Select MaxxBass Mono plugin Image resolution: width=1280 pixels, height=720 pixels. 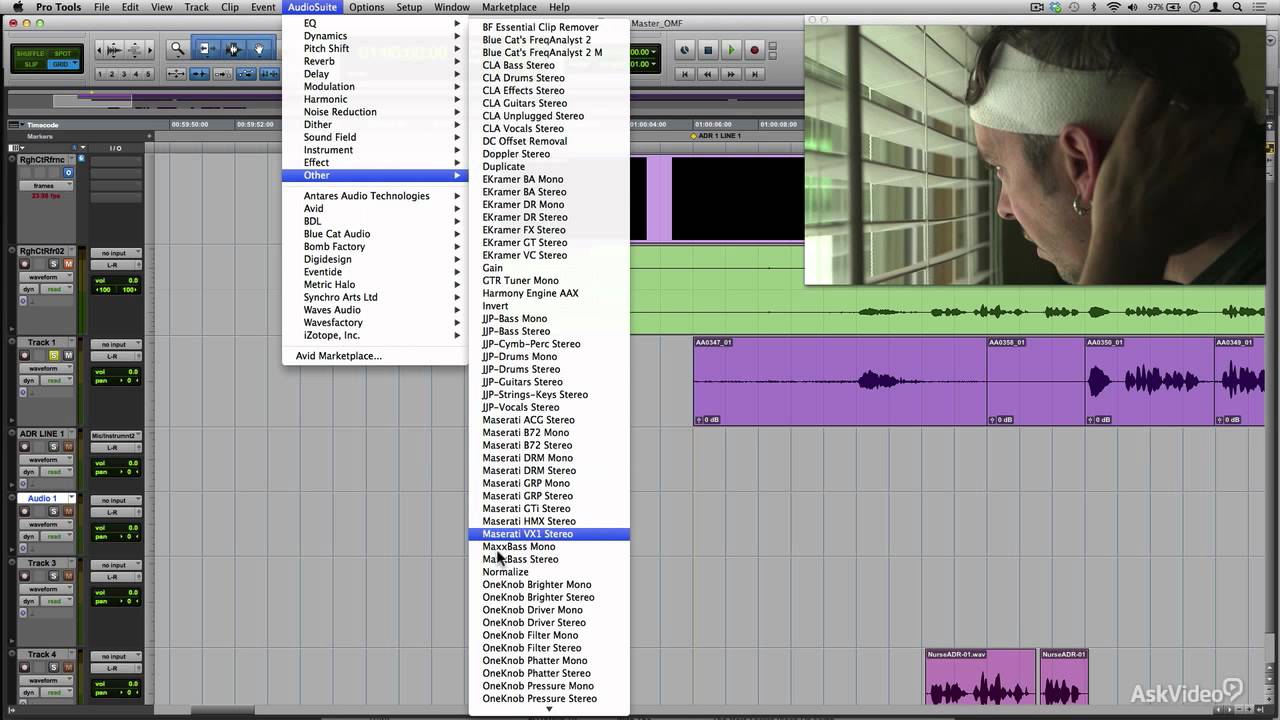(x=549, y=547)
